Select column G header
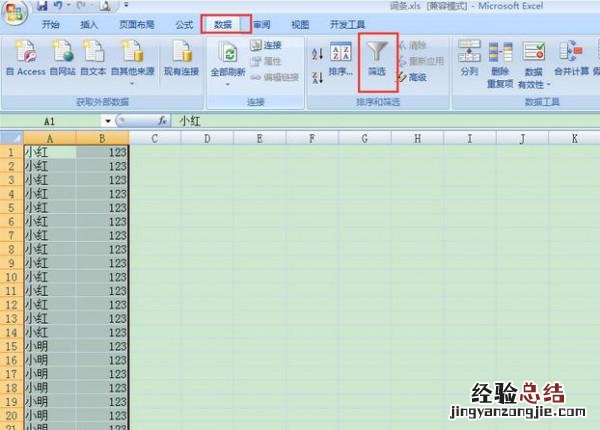Viewport: 600px width, 430px height. [x=365, y=138]
